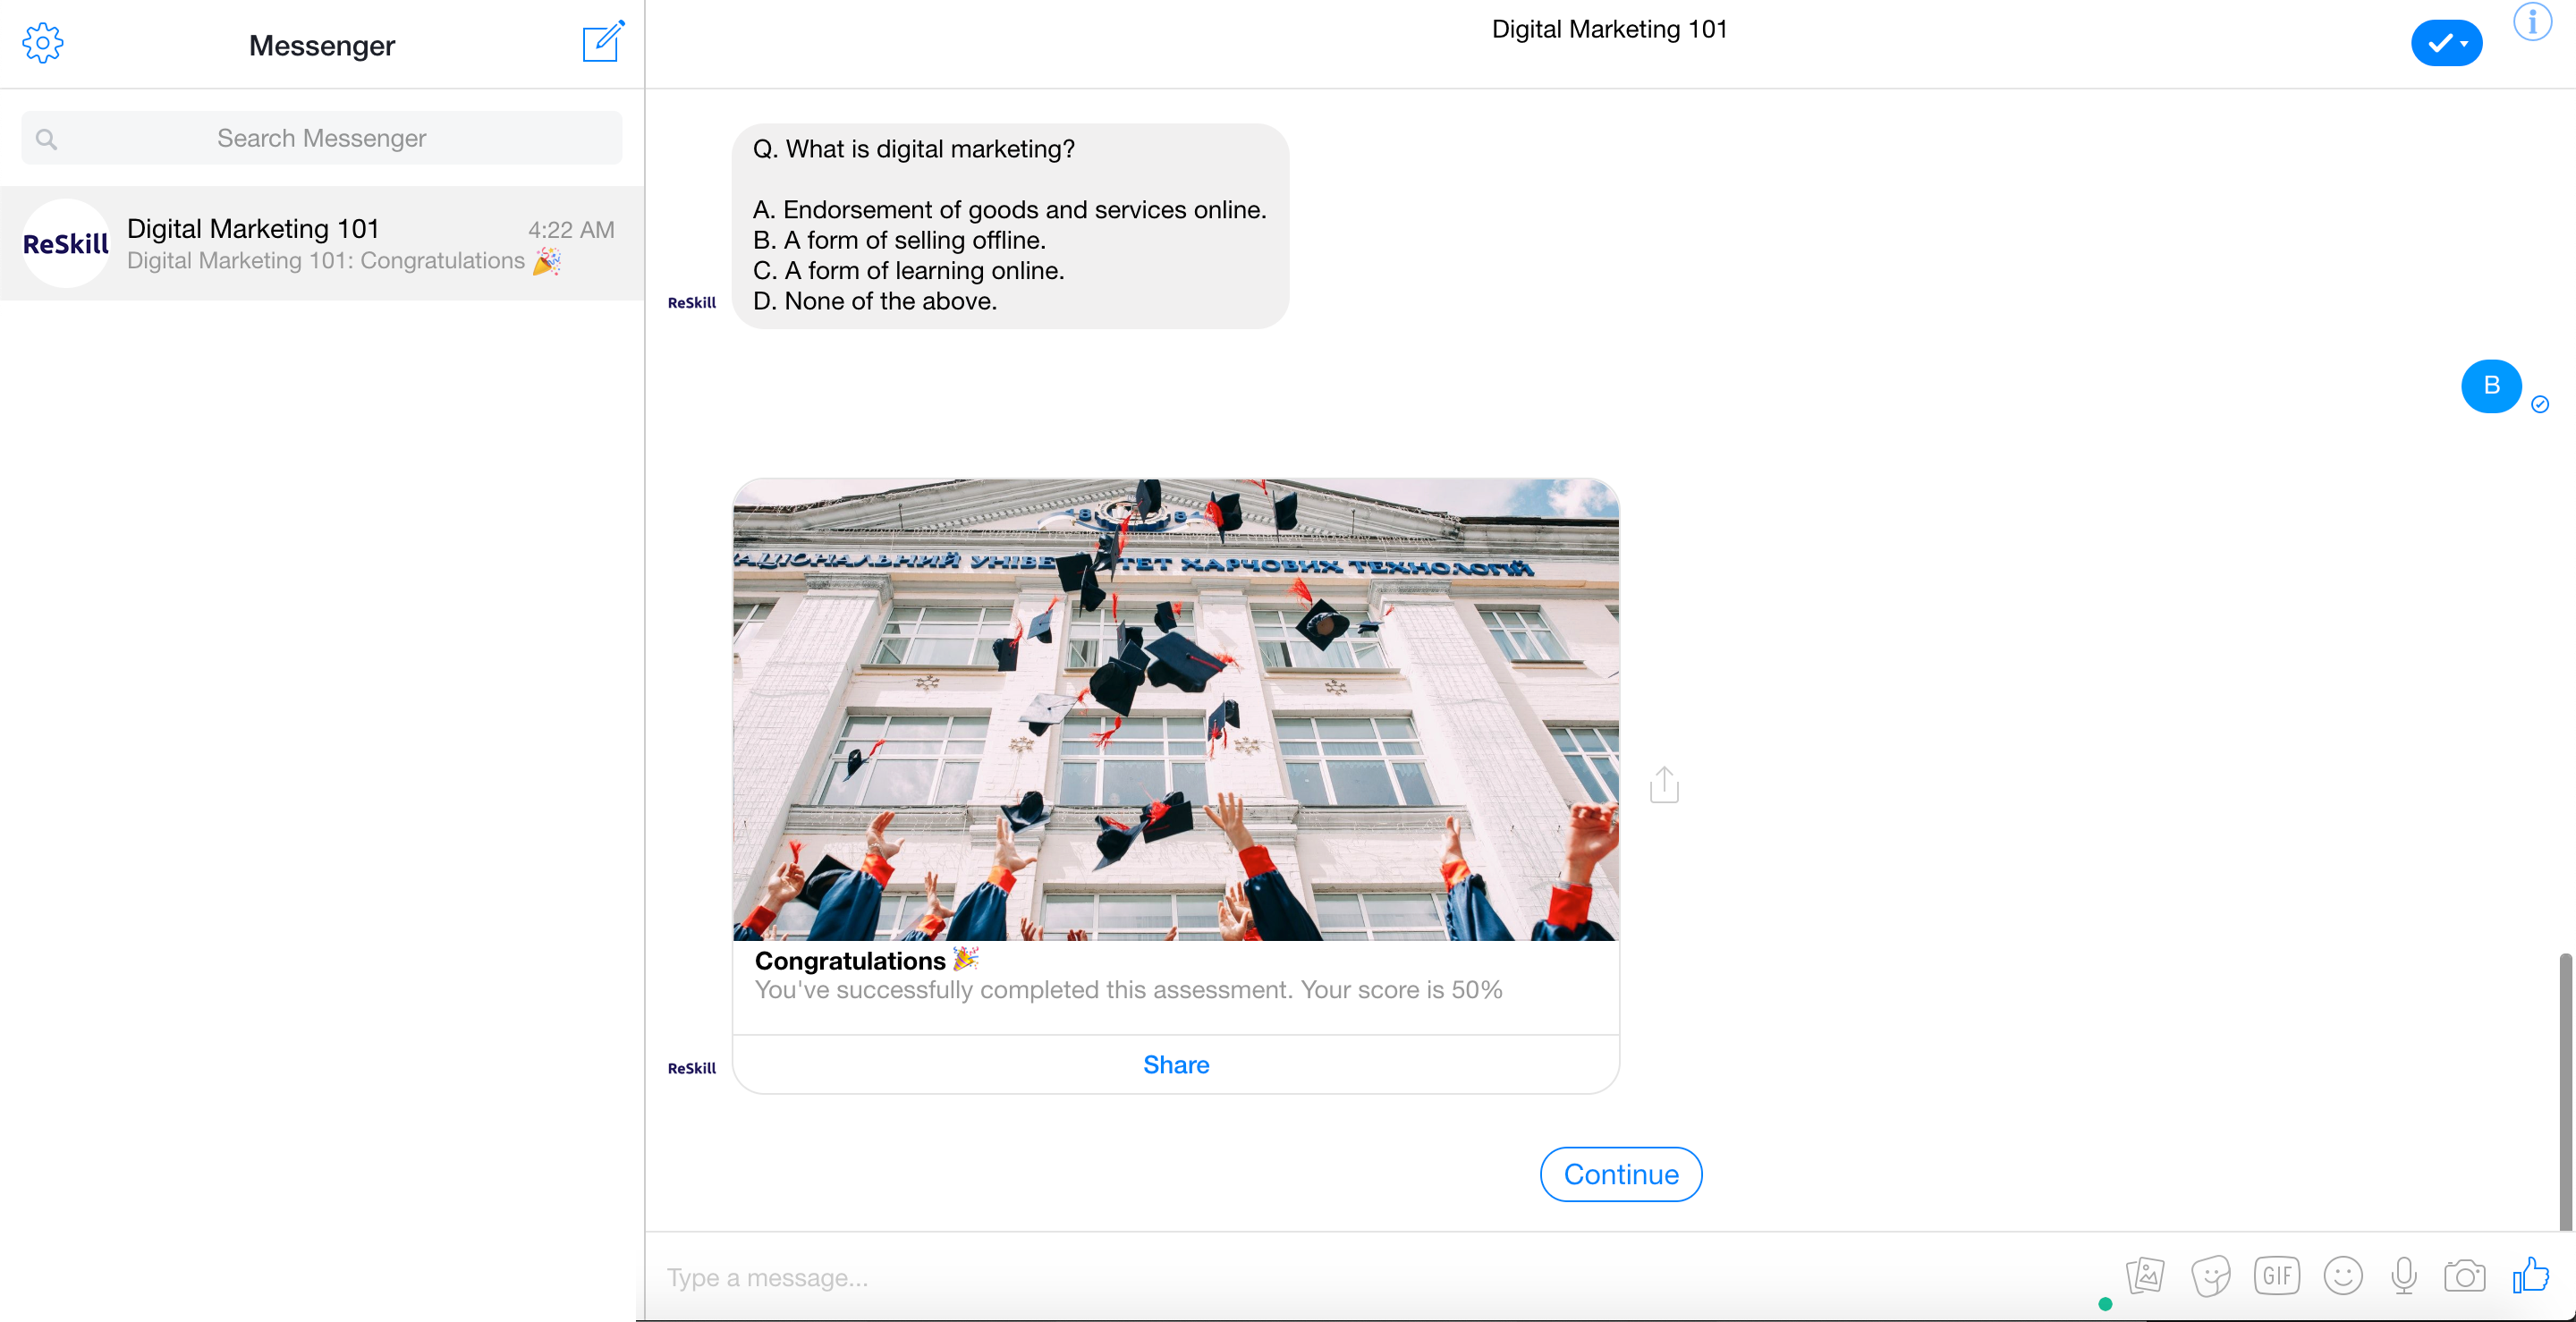Open Messenger settings gear icon

(43, 43)
